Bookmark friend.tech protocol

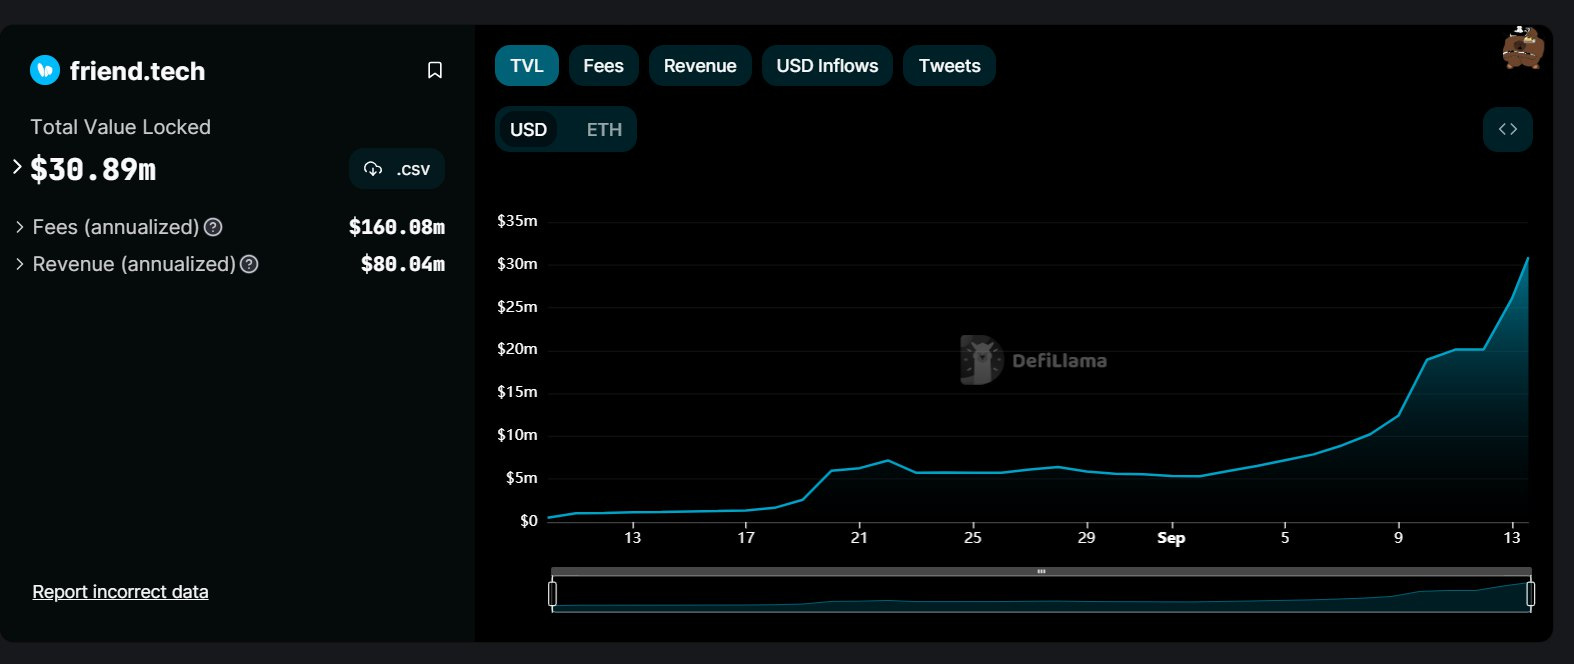pos(435,70)
